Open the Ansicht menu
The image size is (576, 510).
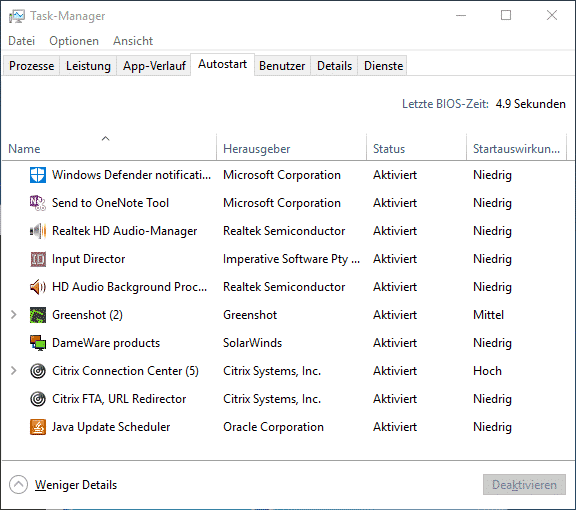[x=133, y=41]
